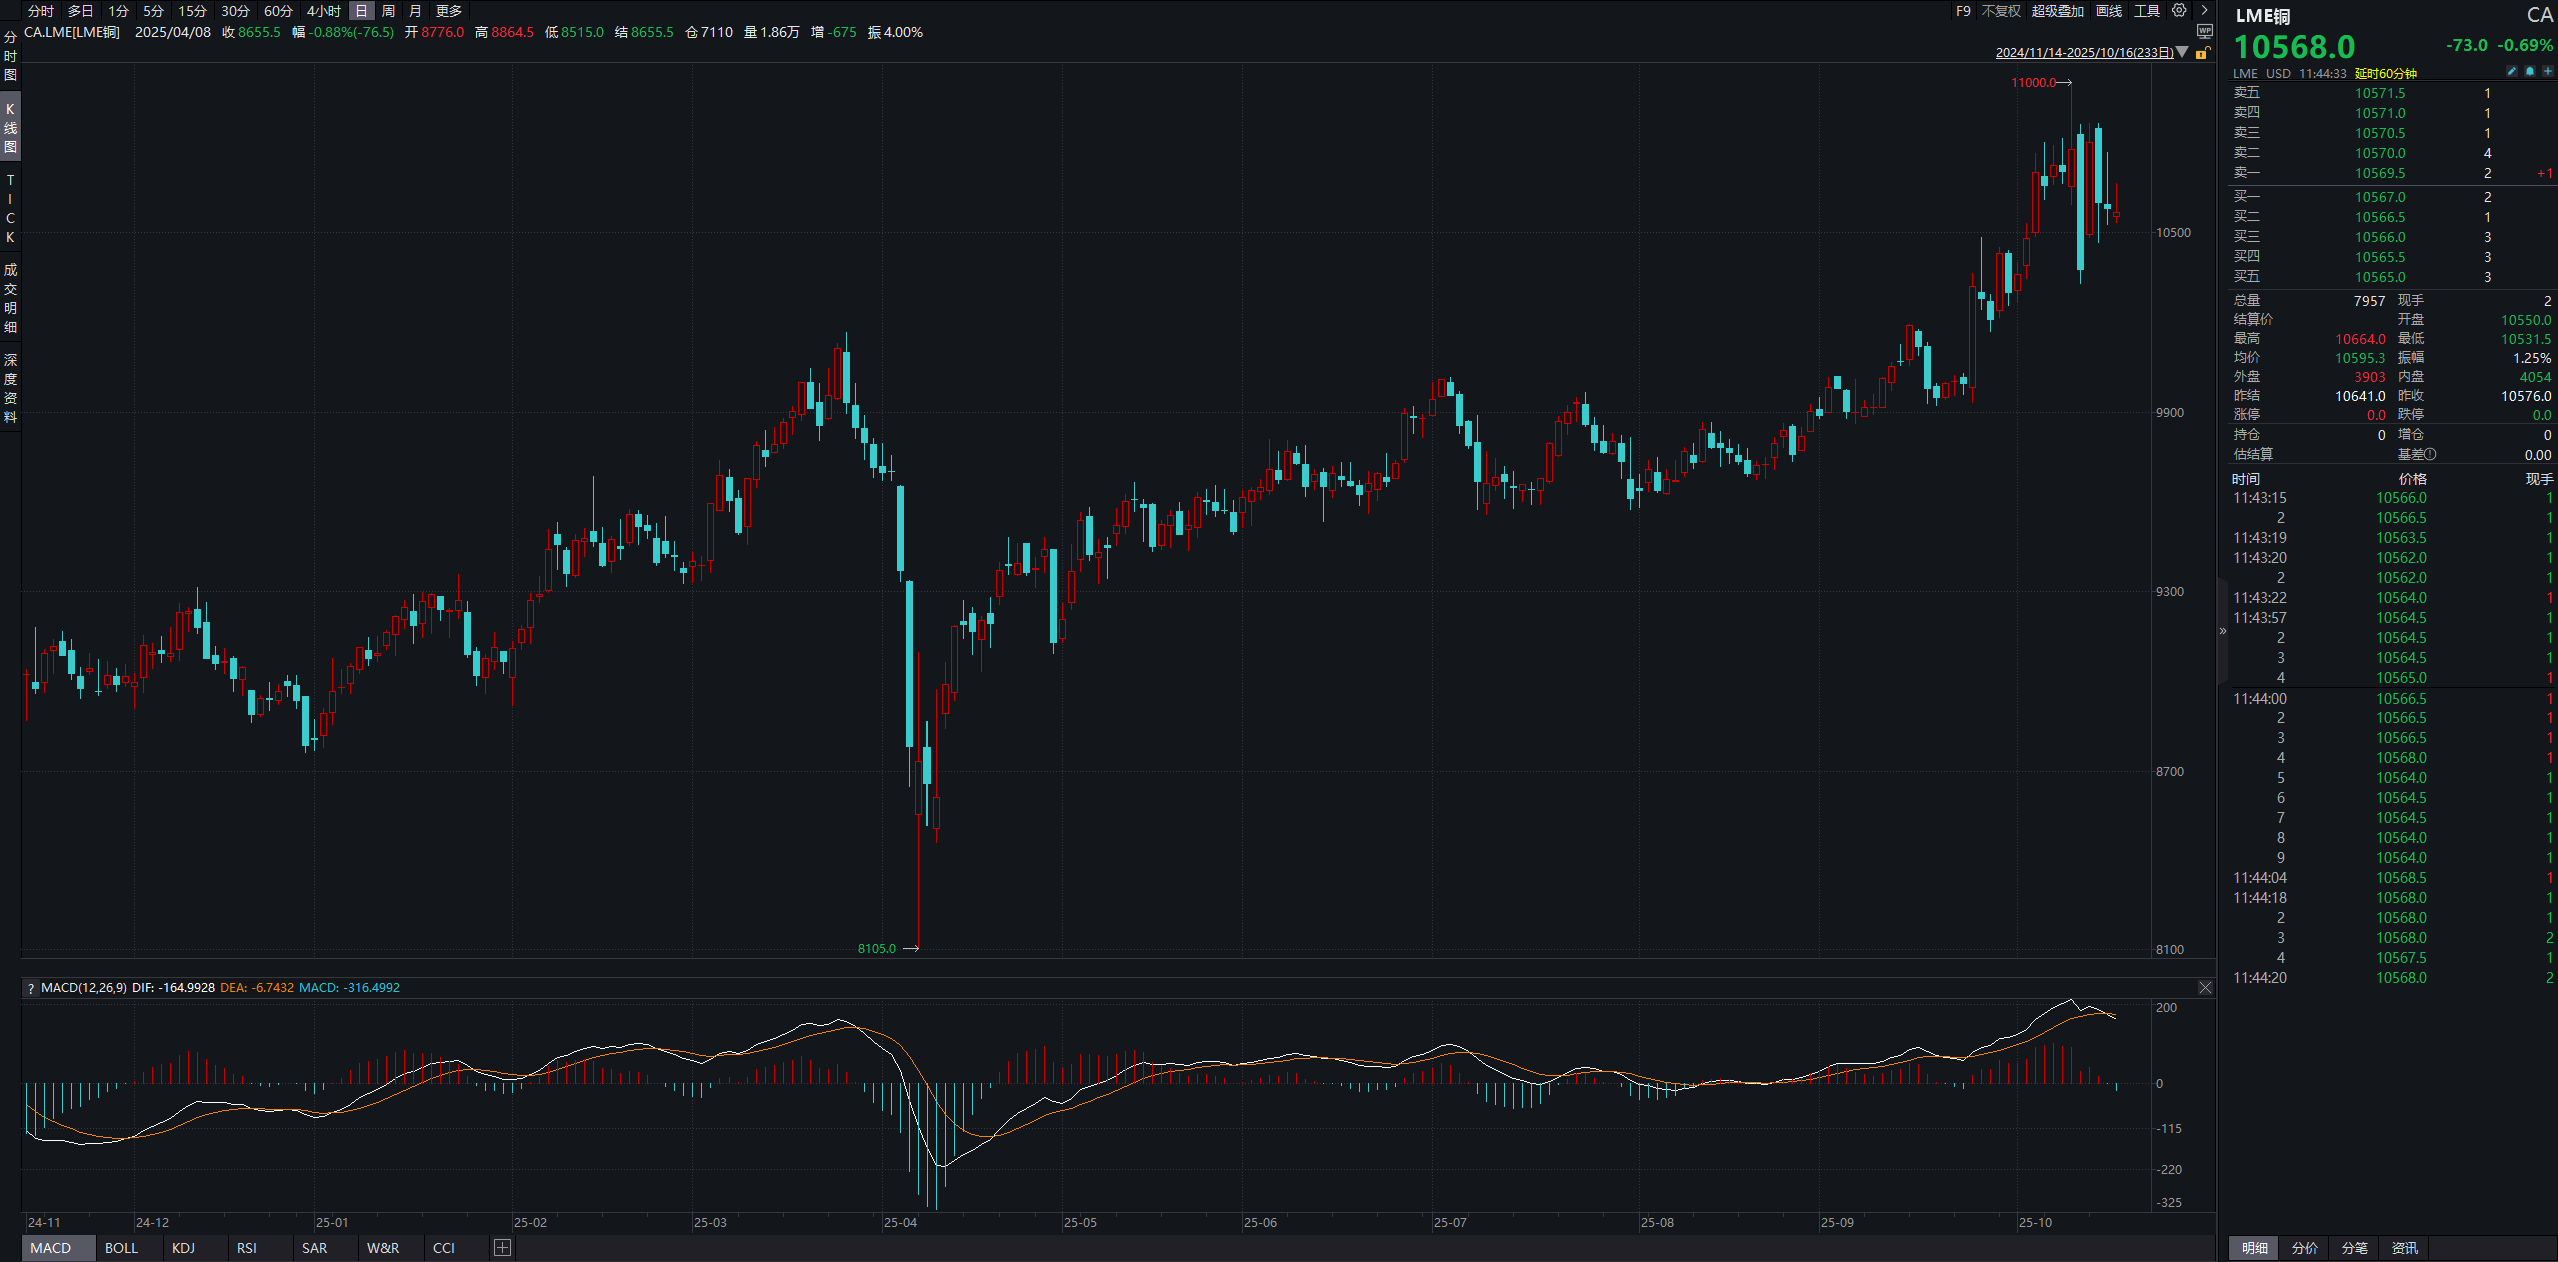Close the MACD indicator panel
This screenshot has width=2558, height=1262.
pyautogui.click(x=2205, y=987)
